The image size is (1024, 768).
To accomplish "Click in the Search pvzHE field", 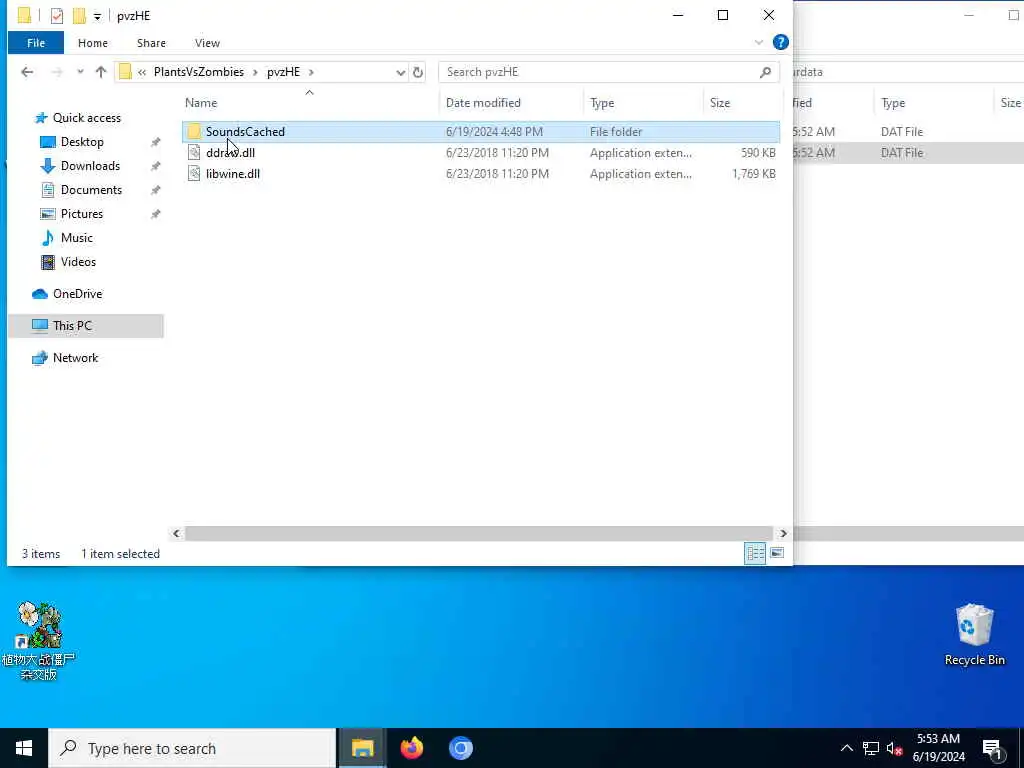I will tap(609, 72).
